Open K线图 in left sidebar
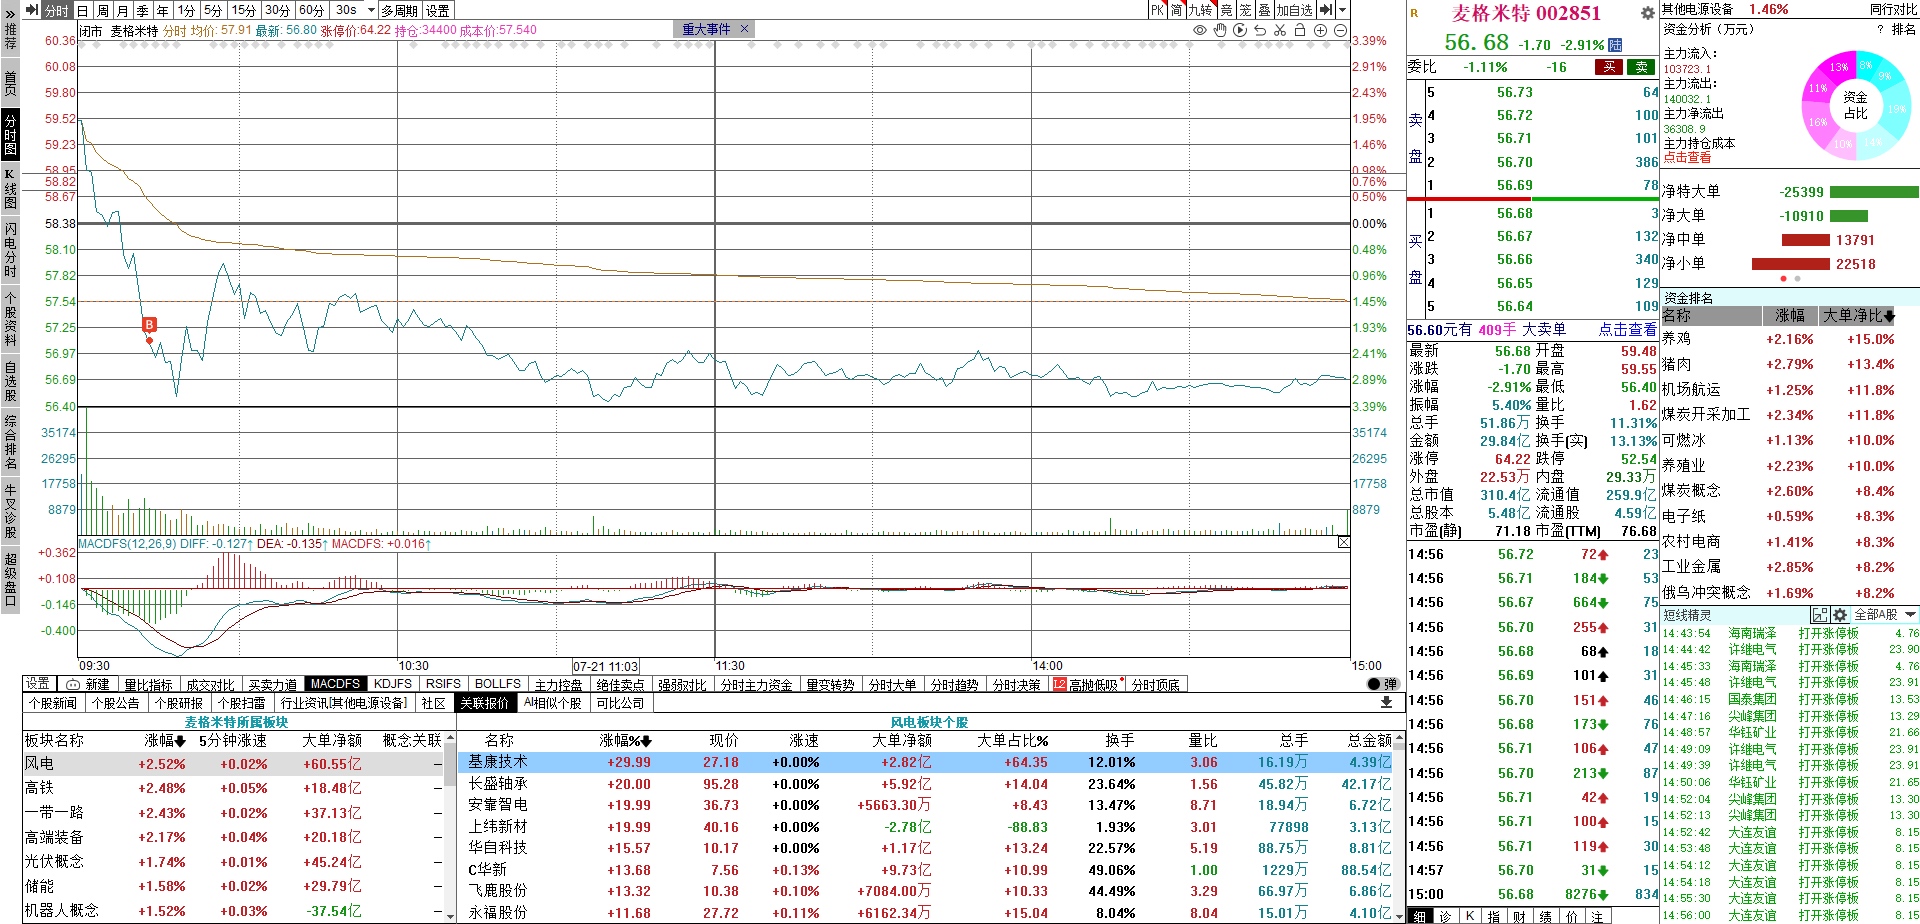Screen dimensions: 1920x924 click(x=10, y=188)
